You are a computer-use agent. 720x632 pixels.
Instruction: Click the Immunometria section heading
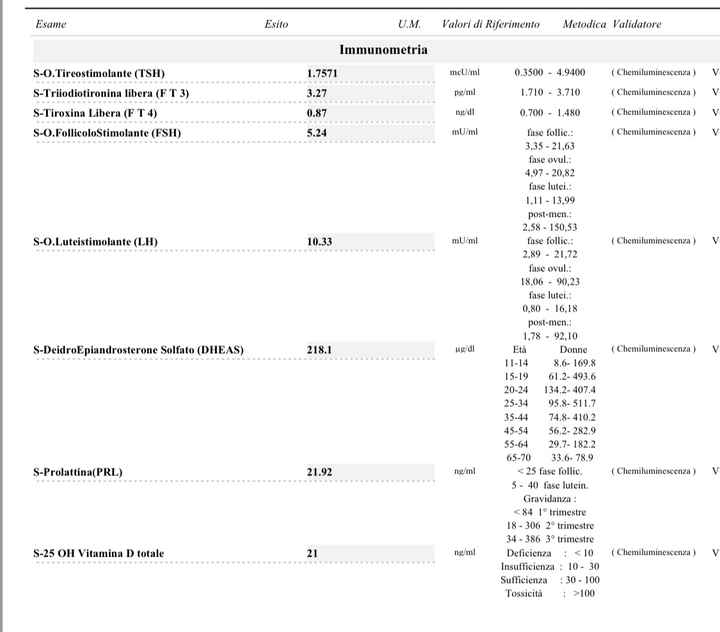tap(384, 50)
